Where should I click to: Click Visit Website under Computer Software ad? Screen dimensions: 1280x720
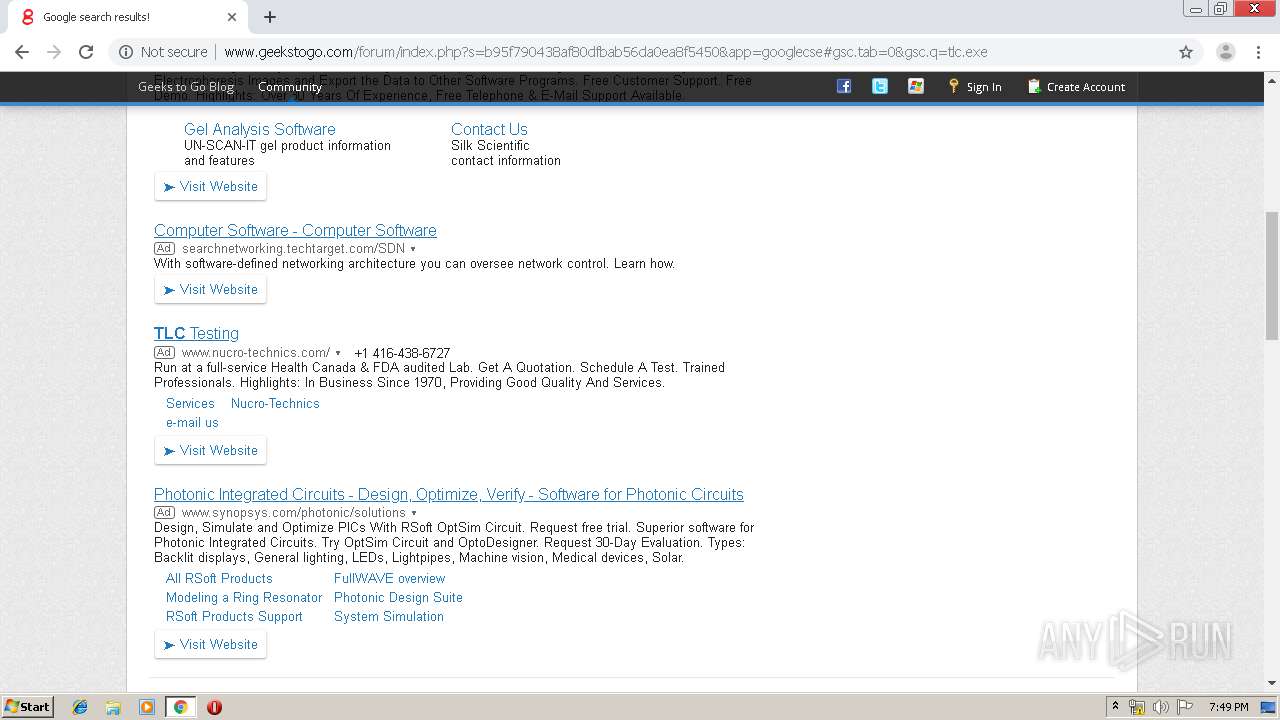click(x=210, y=290)
